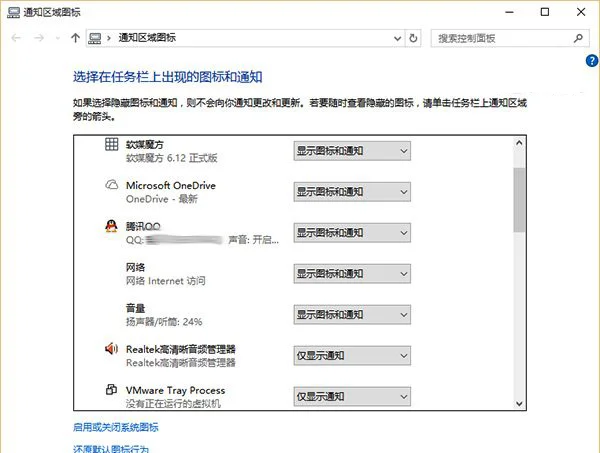
Task: Open the 腾讯QQ behavior dropdown
Action: point(352,233)
